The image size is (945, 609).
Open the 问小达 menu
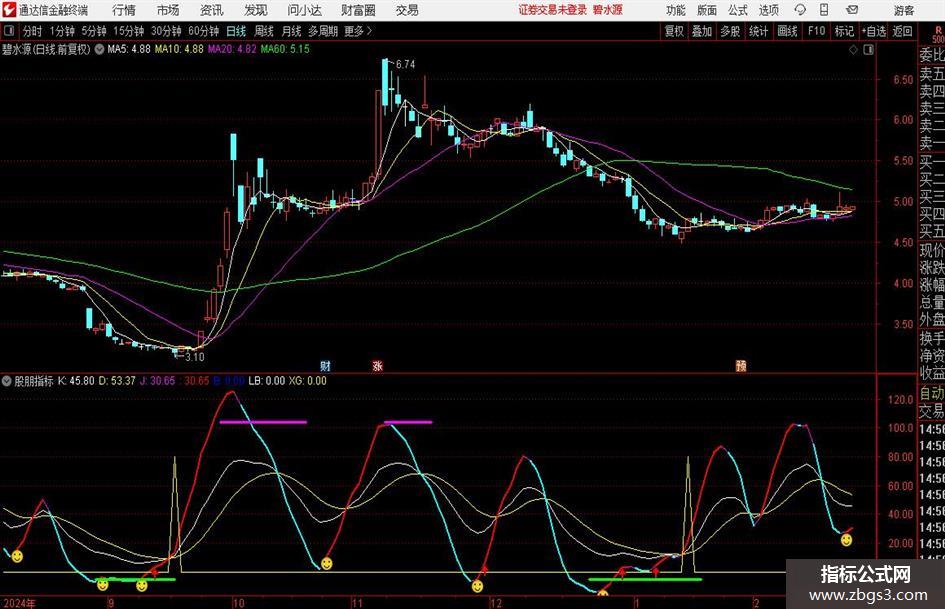coord(304,10)
